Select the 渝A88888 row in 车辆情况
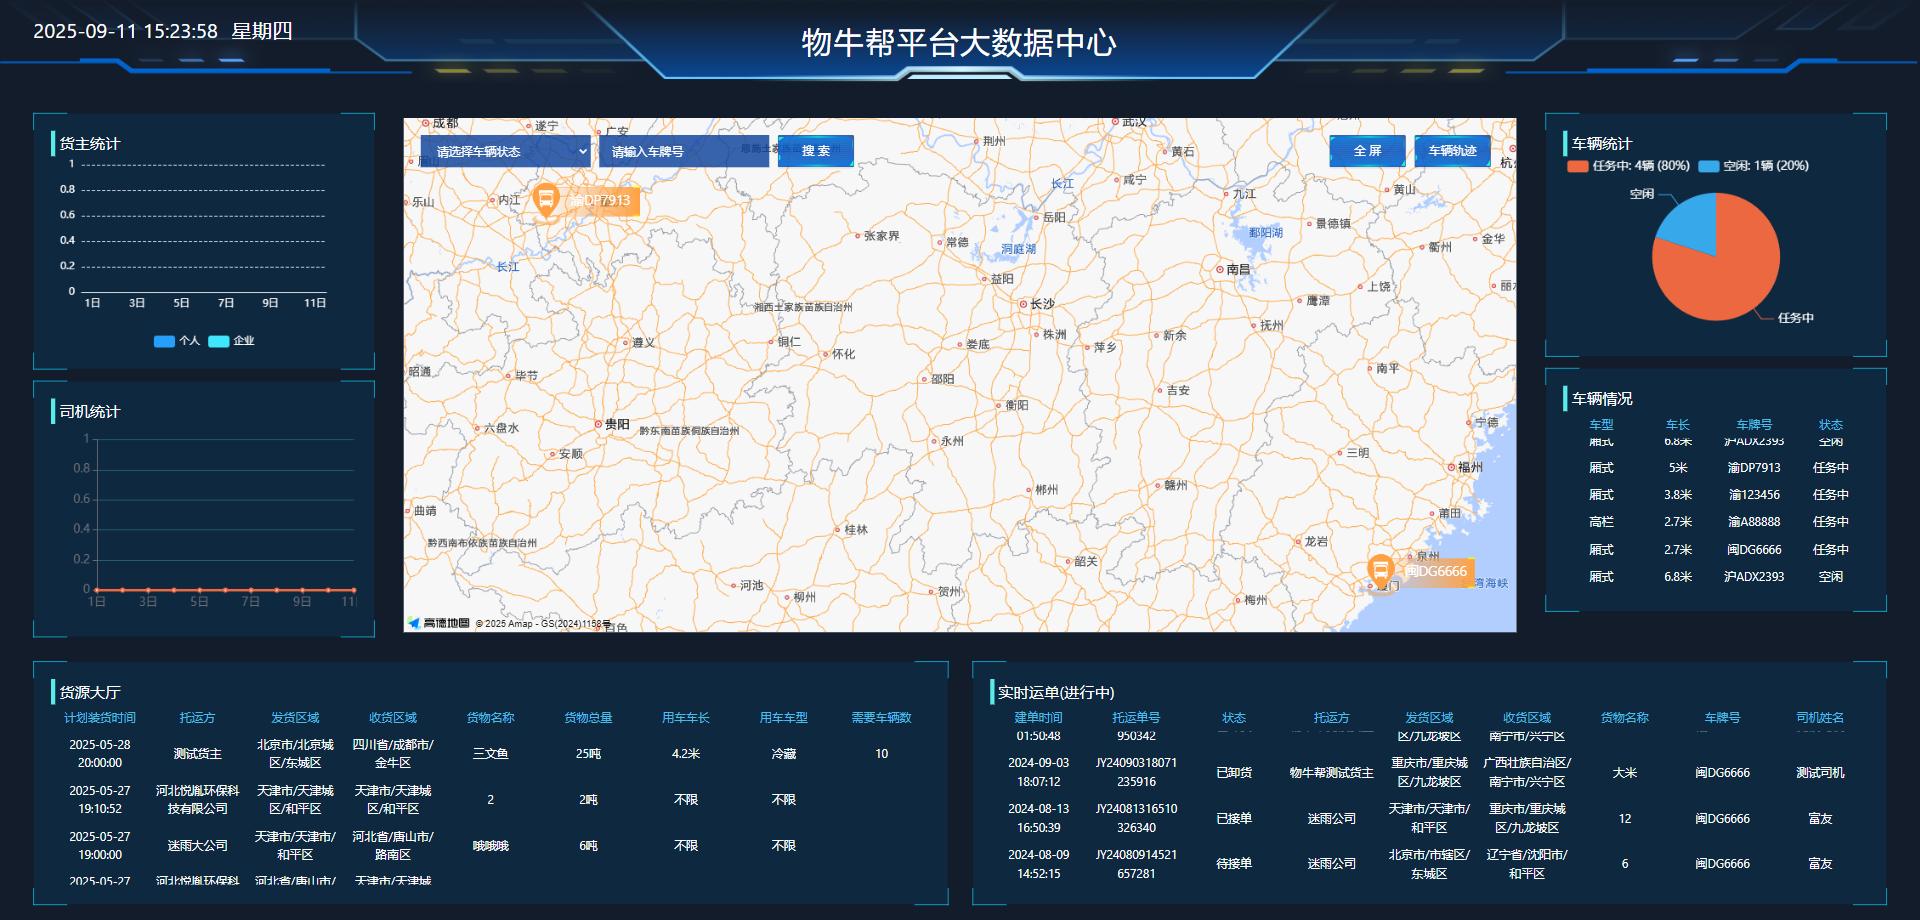This screenshot has width=1920, height=920. point(1716,522)
